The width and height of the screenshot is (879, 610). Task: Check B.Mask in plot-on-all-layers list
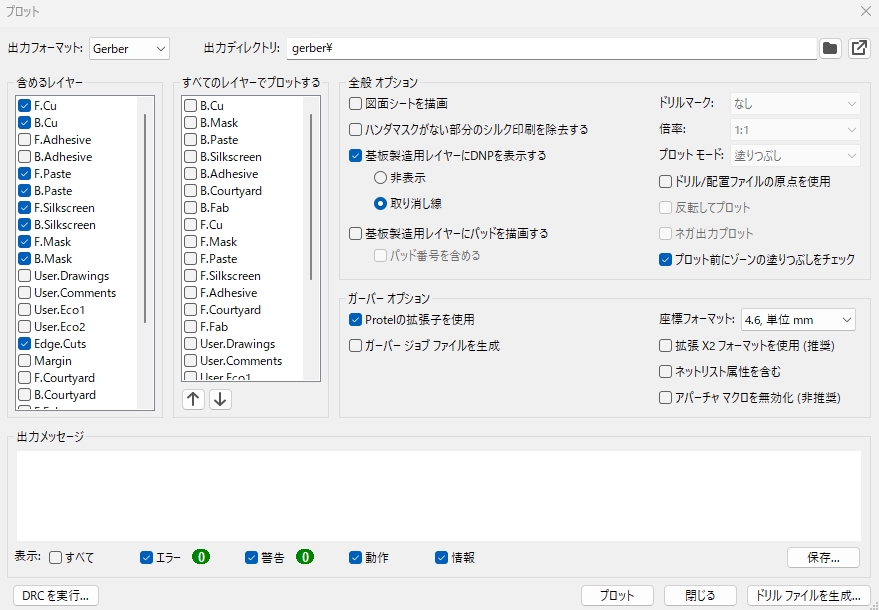tap(190, 122)
